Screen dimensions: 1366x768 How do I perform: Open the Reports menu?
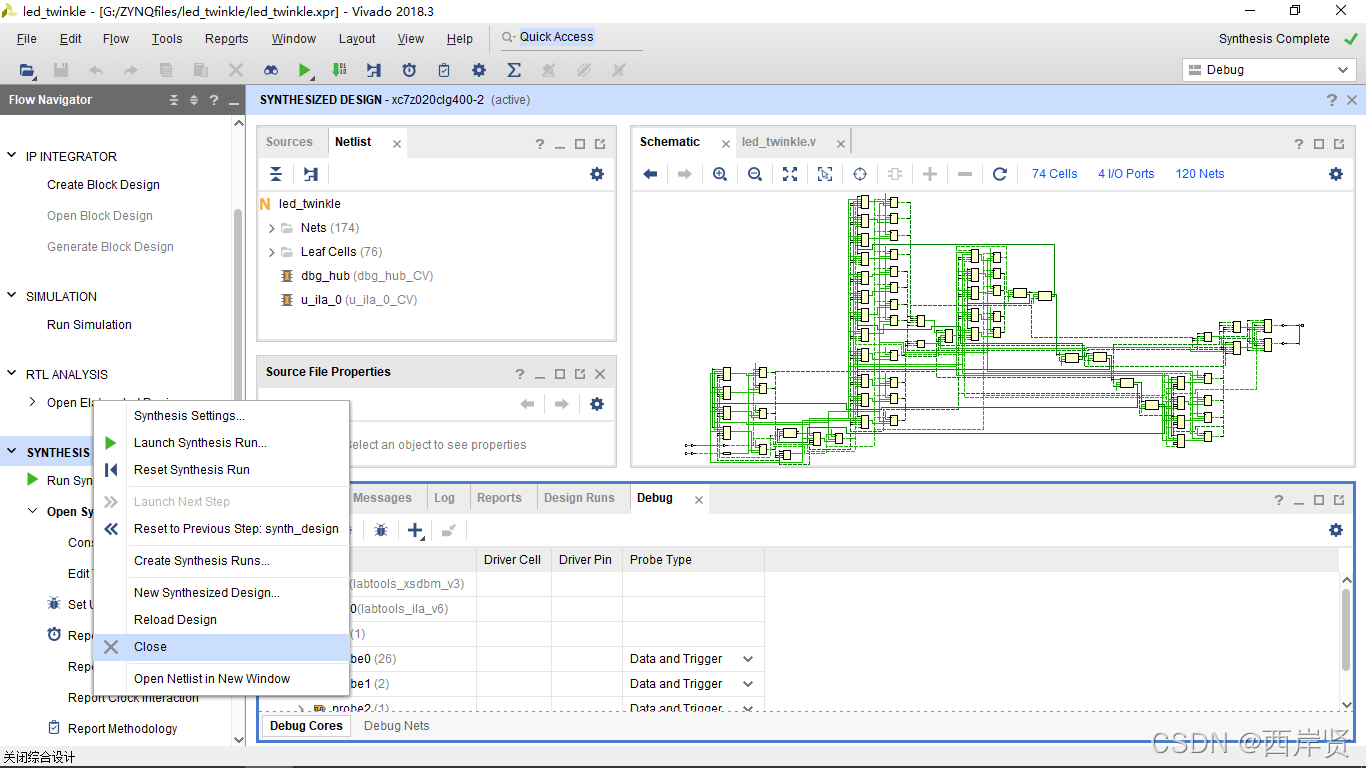pyautogui.click(x=227, y=39)
